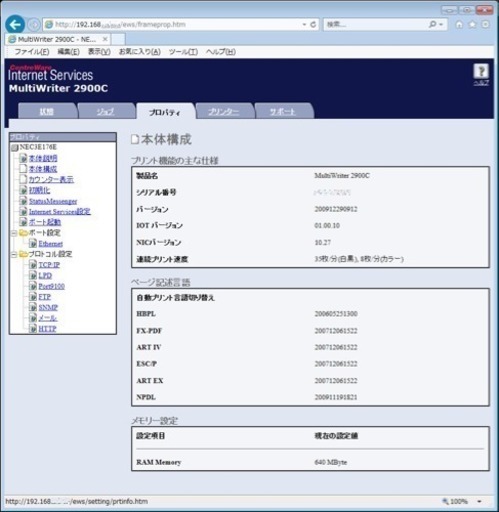
Task: Click the browser back arrow button
Action: [x=15, y=25]
